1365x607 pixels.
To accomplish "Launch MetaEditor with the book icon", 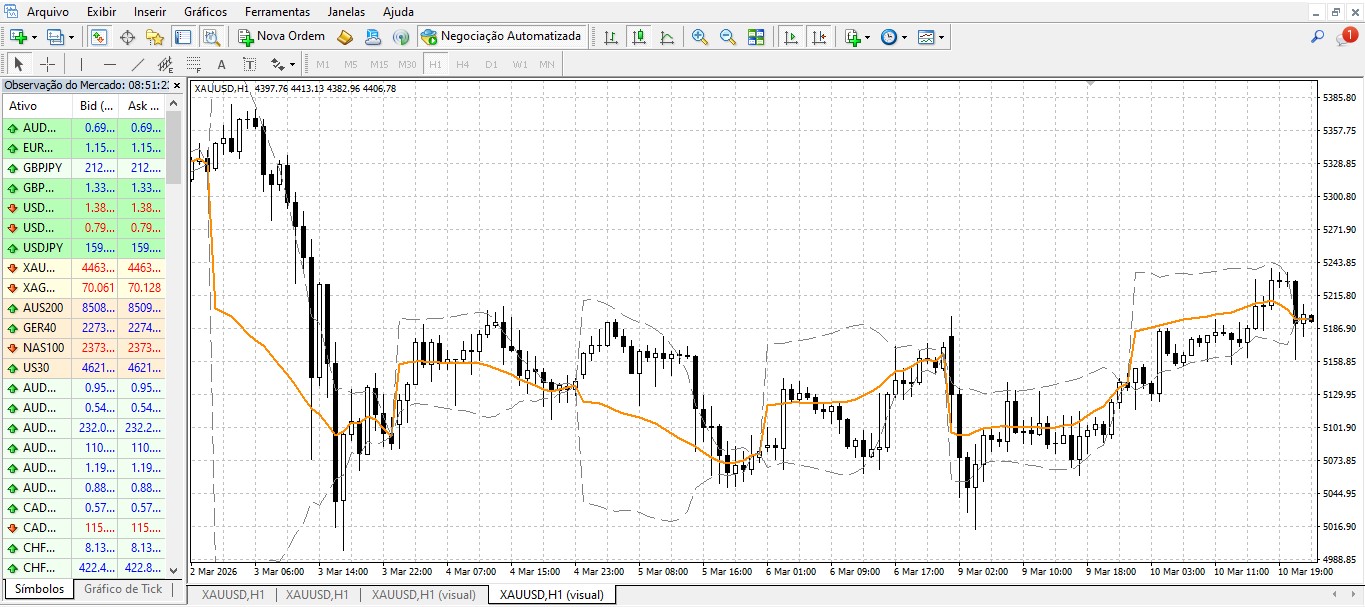I will (345, 37).
